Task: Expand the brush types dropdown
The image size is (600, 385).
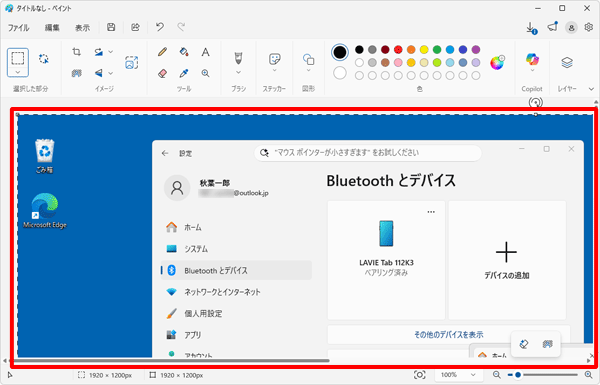Action: pyautogui.click(x=238, y=72)
